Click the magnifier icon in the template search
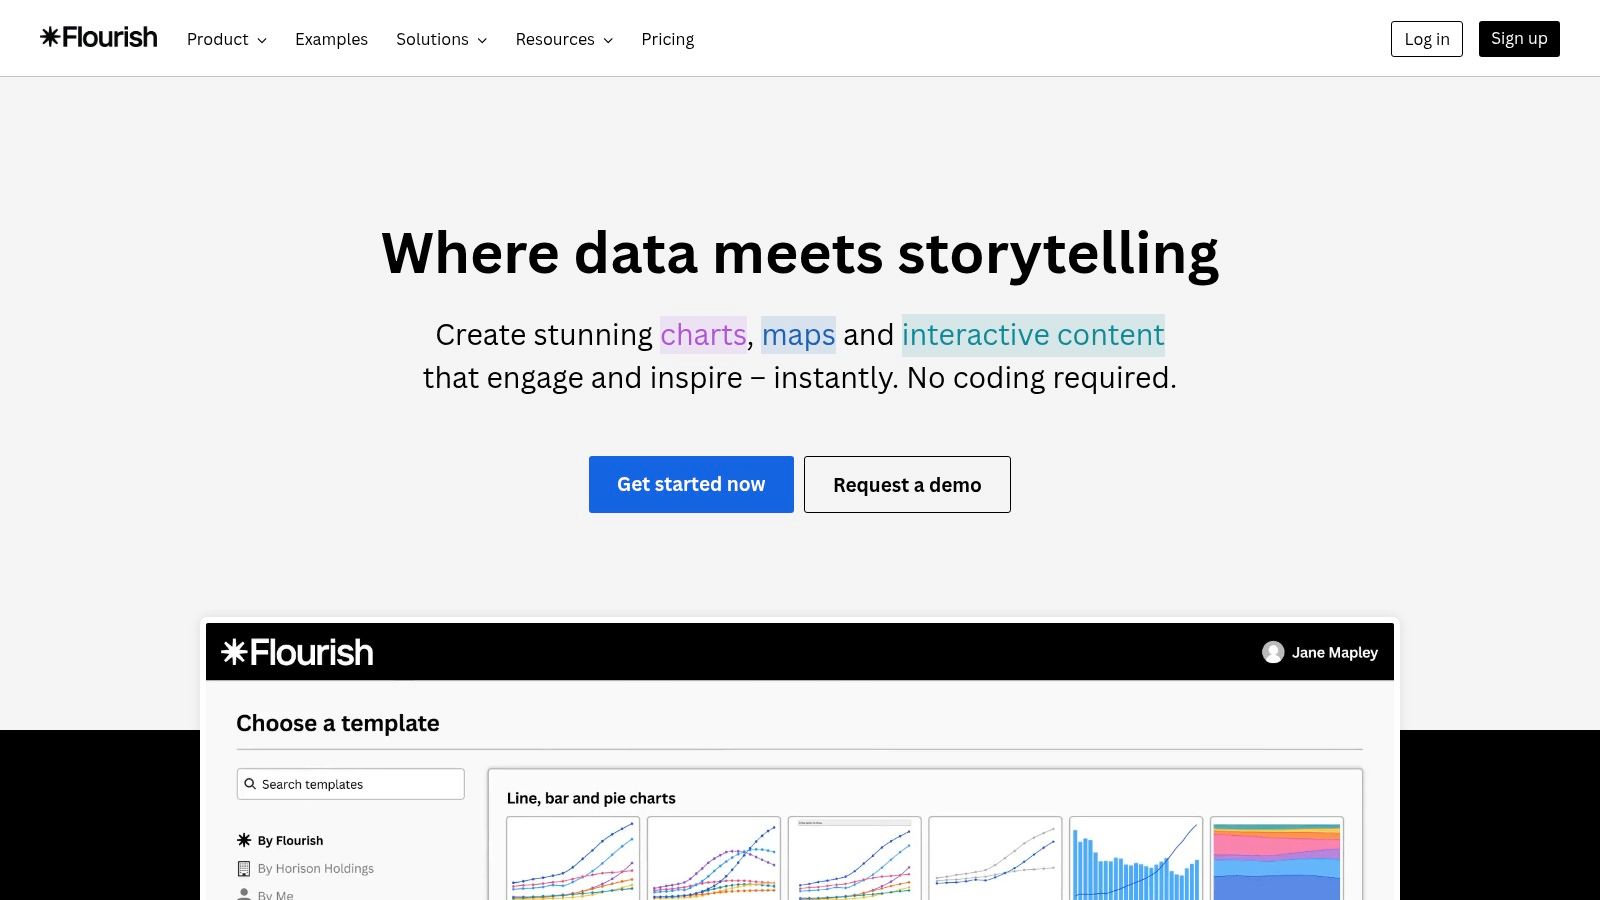The image size is (1600, 900). (250, 784)
